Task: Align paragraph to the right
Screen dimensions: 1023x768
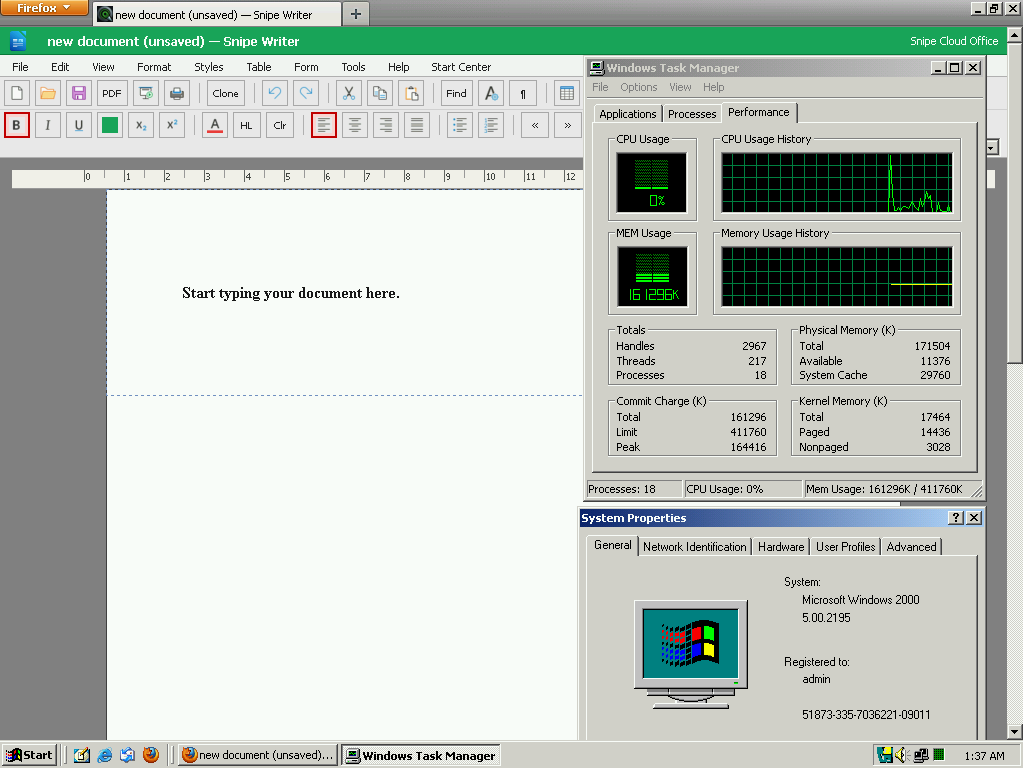Action: (x=386, y=125)
